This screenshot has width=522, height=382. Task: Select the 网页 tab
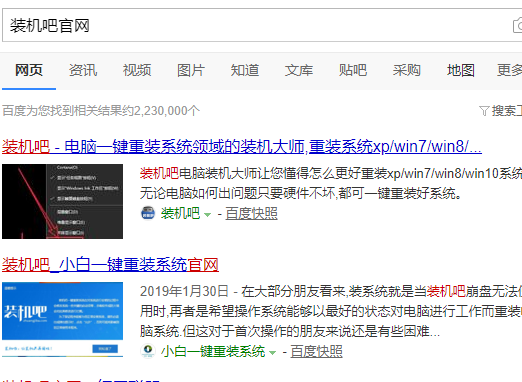pos(29,70)
